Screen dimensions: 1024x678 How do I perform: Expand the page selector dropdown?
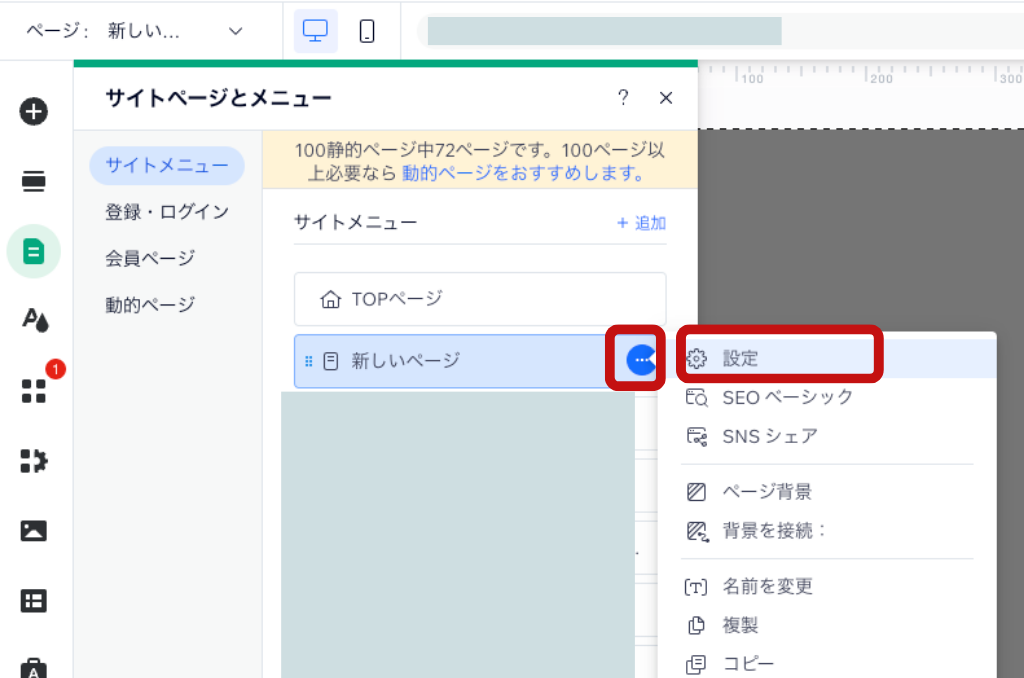(x=236, y=31)
